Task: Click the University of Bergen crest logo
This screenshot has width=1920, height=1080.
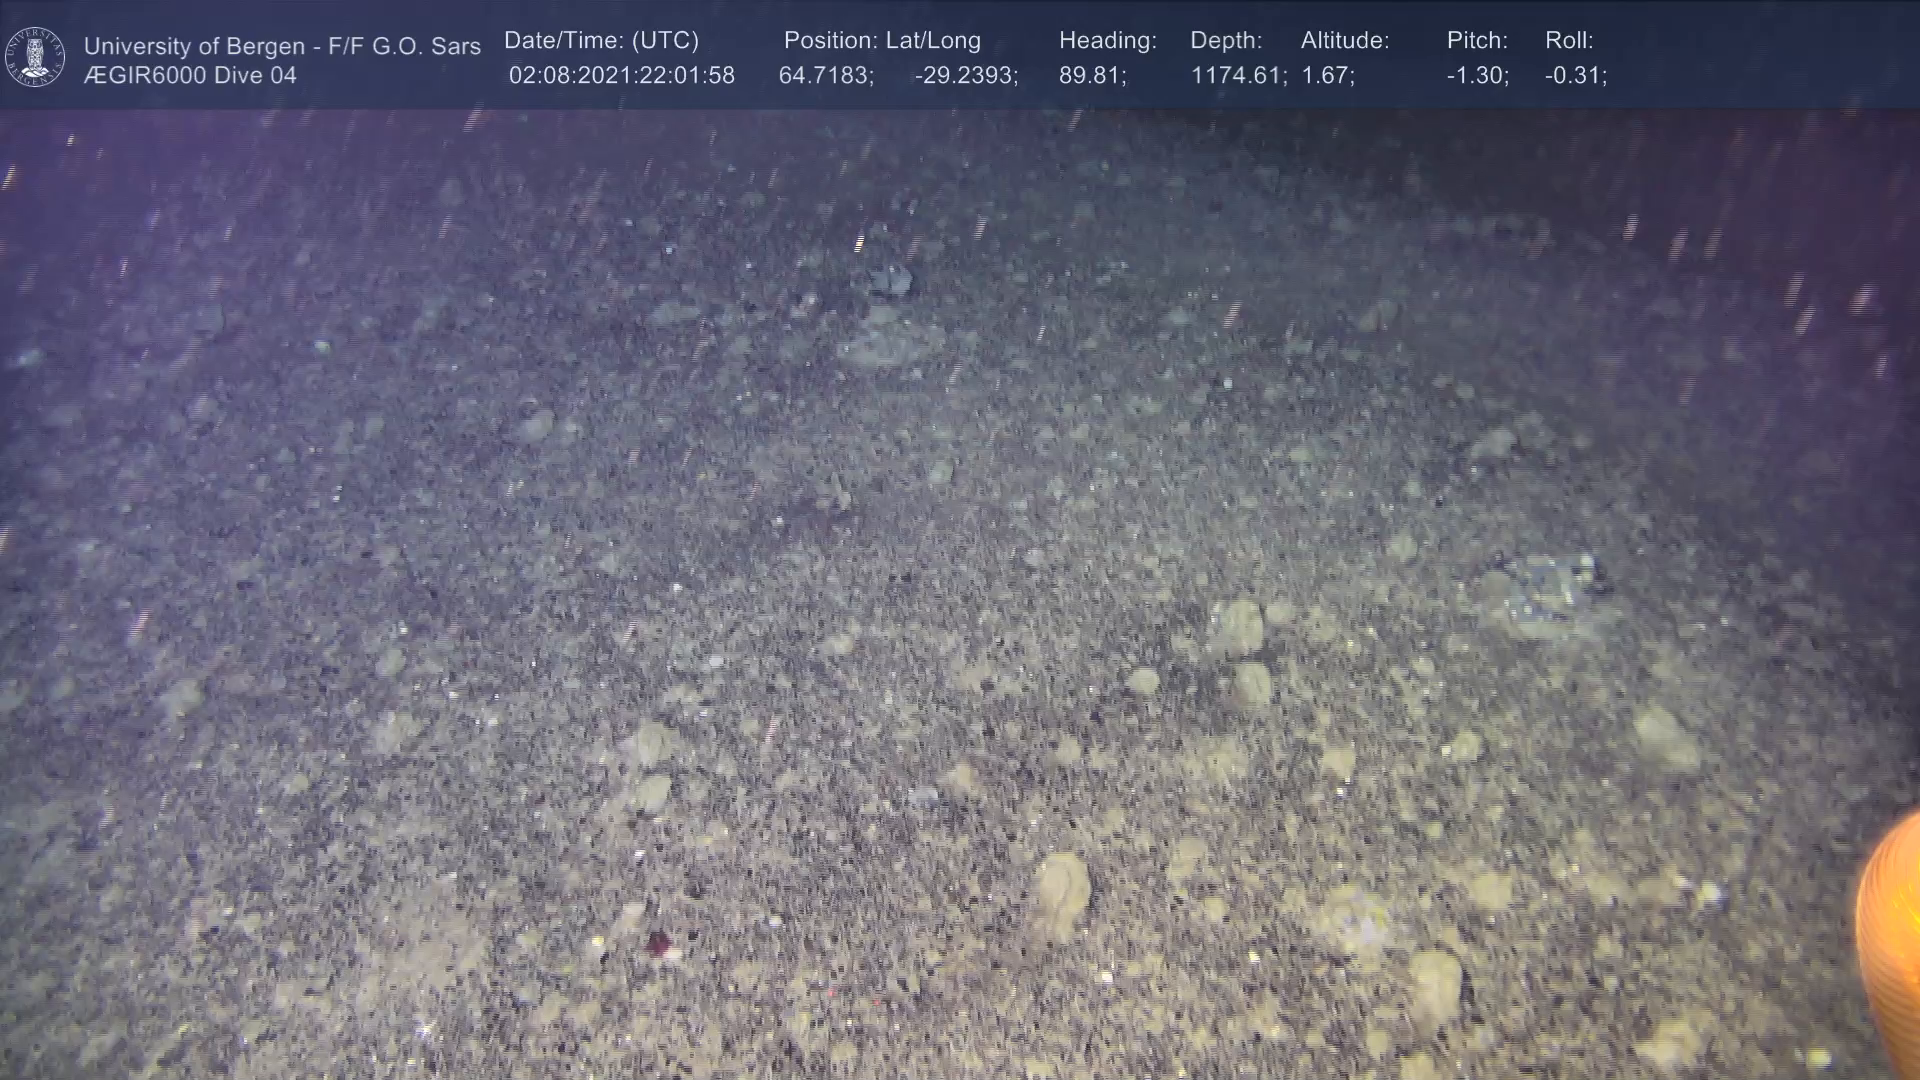Action: tap(35, 57)
